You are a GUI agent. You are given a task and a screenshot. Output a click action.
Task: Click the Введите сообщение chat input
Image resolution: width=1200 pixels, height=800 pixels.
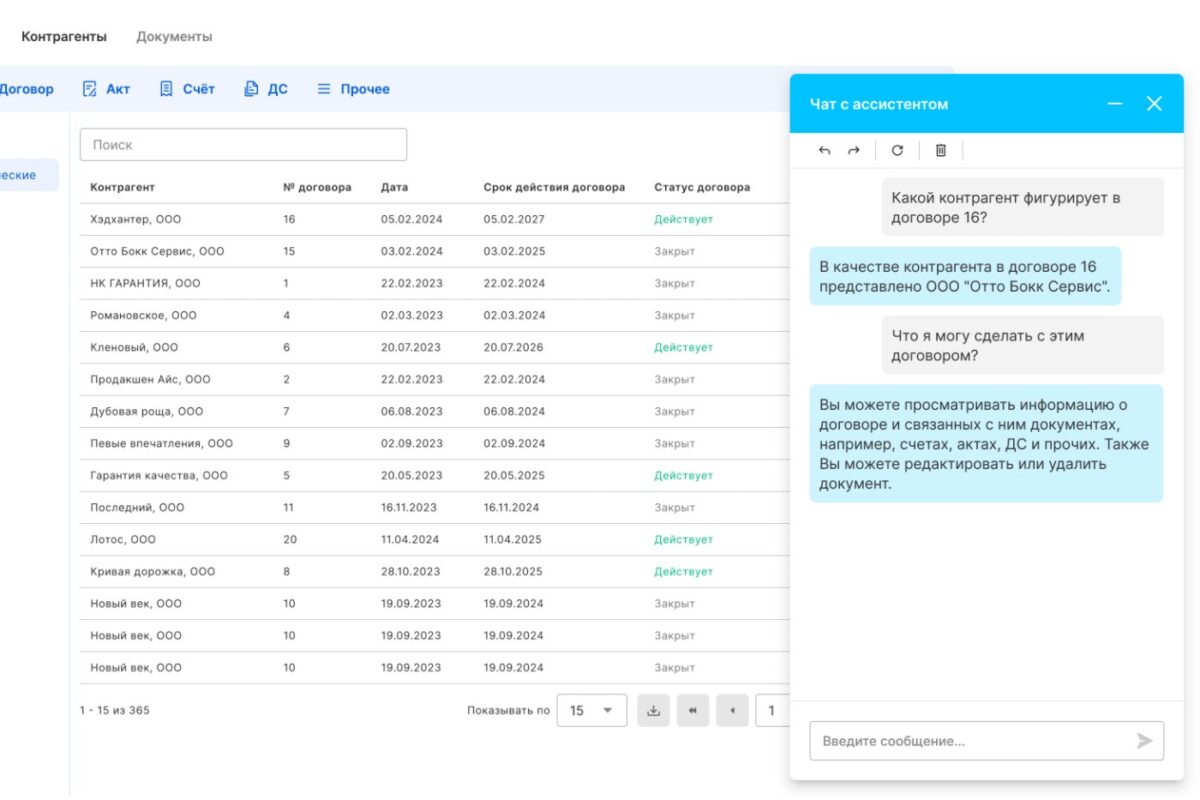pyautogui.click(x=986, y=741)
